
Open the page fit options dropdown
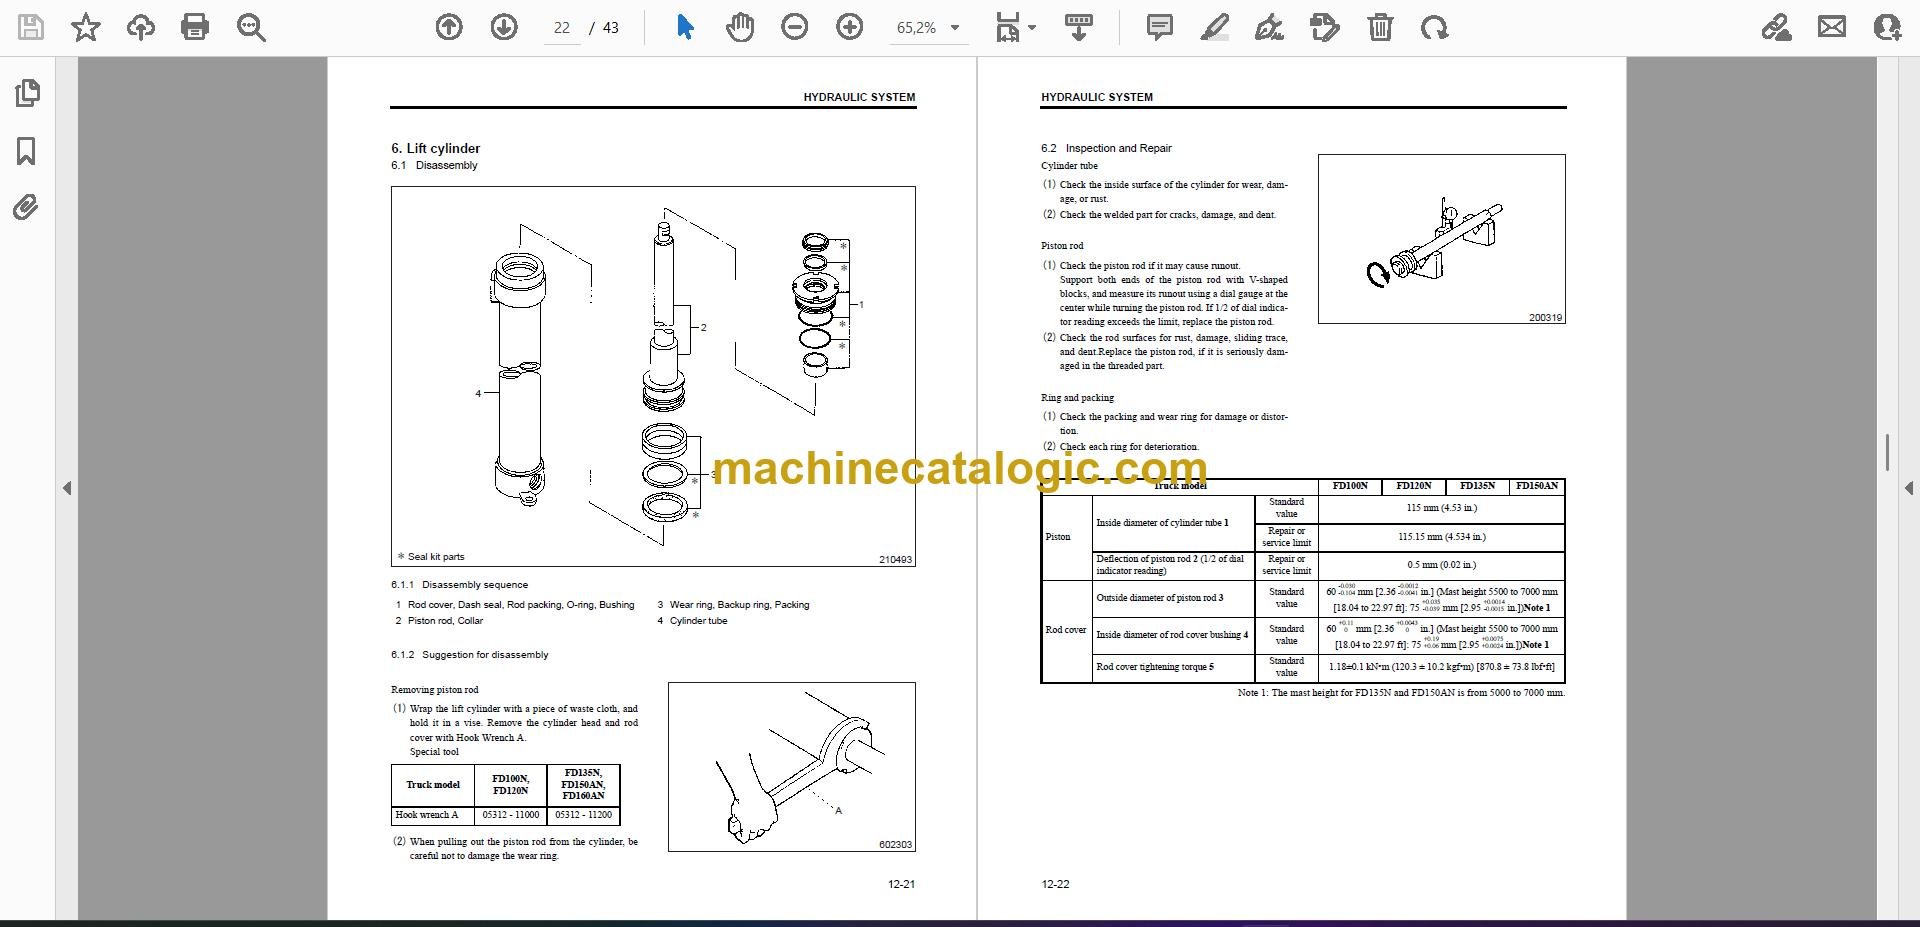coord(1015,28)
